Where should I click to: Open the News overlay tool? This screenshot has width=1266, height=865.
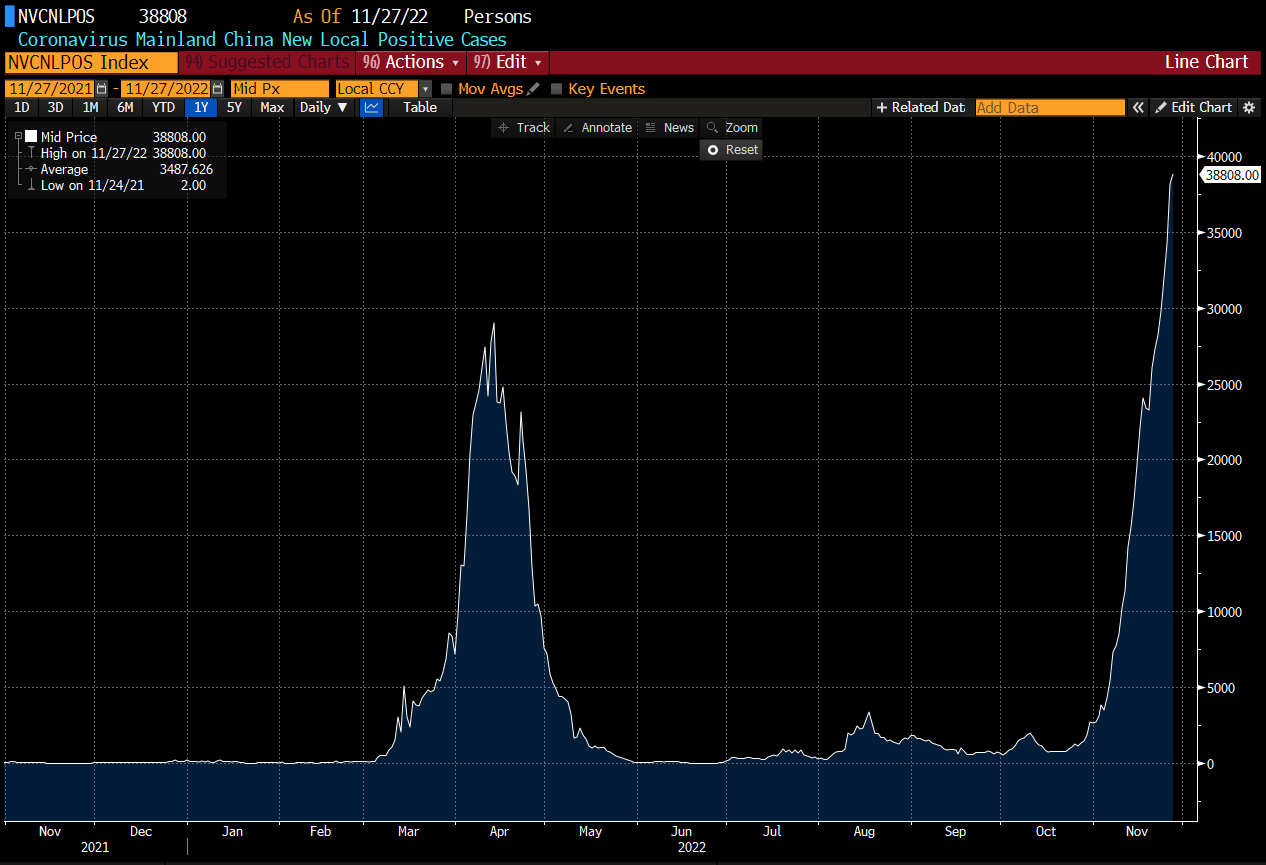tap(669, 127)
